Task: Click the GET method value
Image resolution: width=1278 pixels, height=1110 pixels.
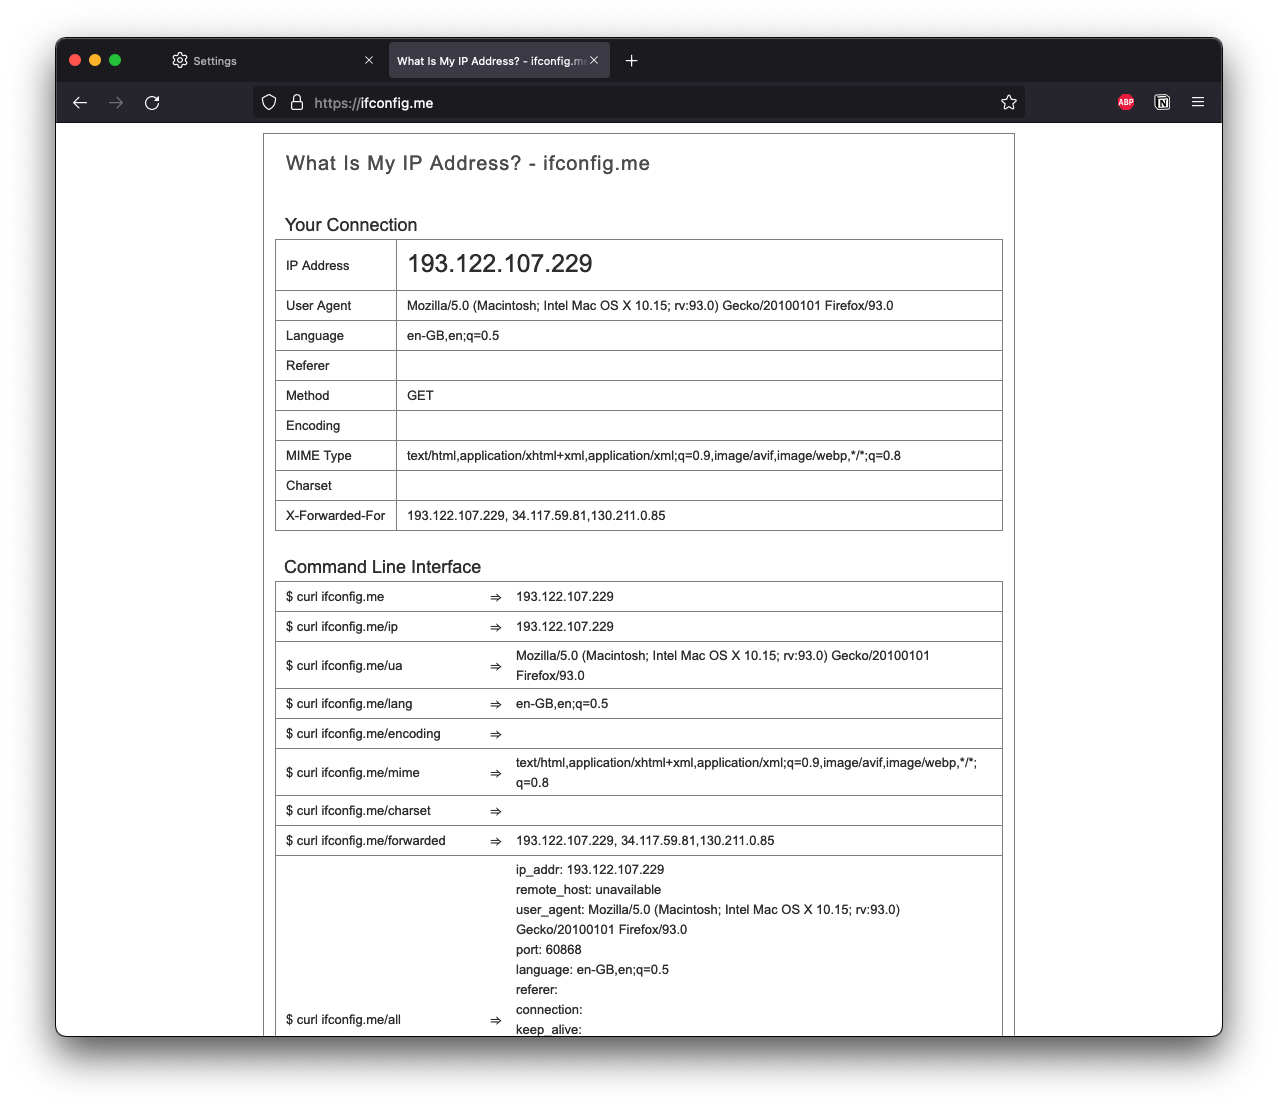Action: (420, 396)
